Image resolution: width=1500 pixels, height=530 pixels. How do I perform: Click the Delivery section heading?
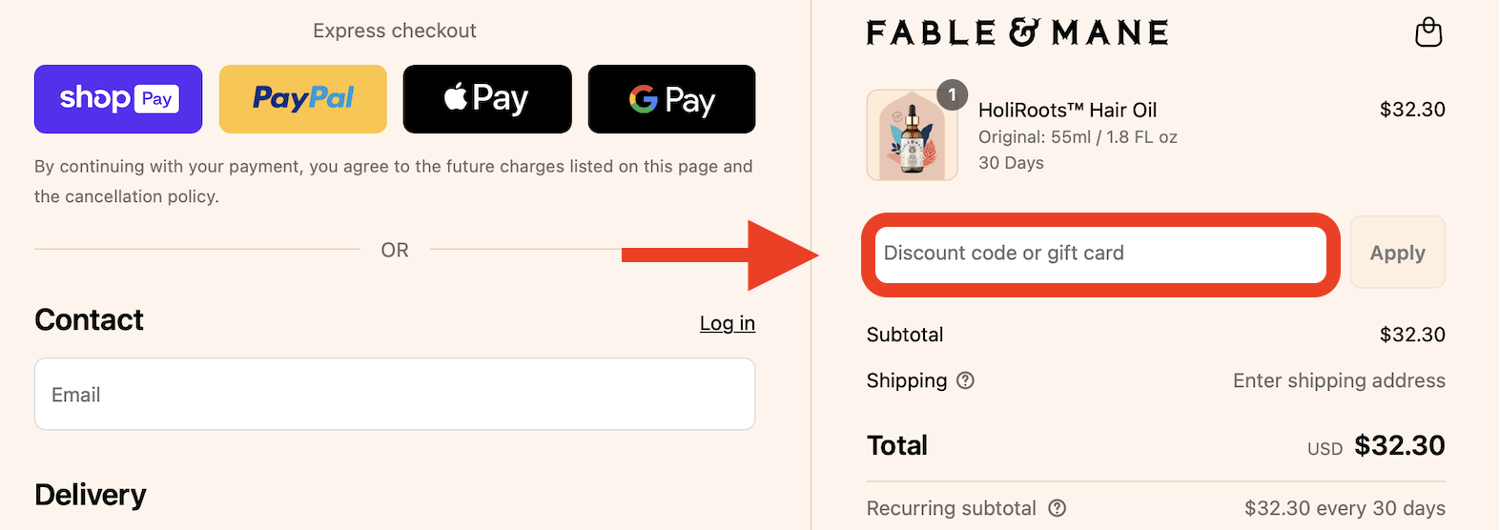90,495
